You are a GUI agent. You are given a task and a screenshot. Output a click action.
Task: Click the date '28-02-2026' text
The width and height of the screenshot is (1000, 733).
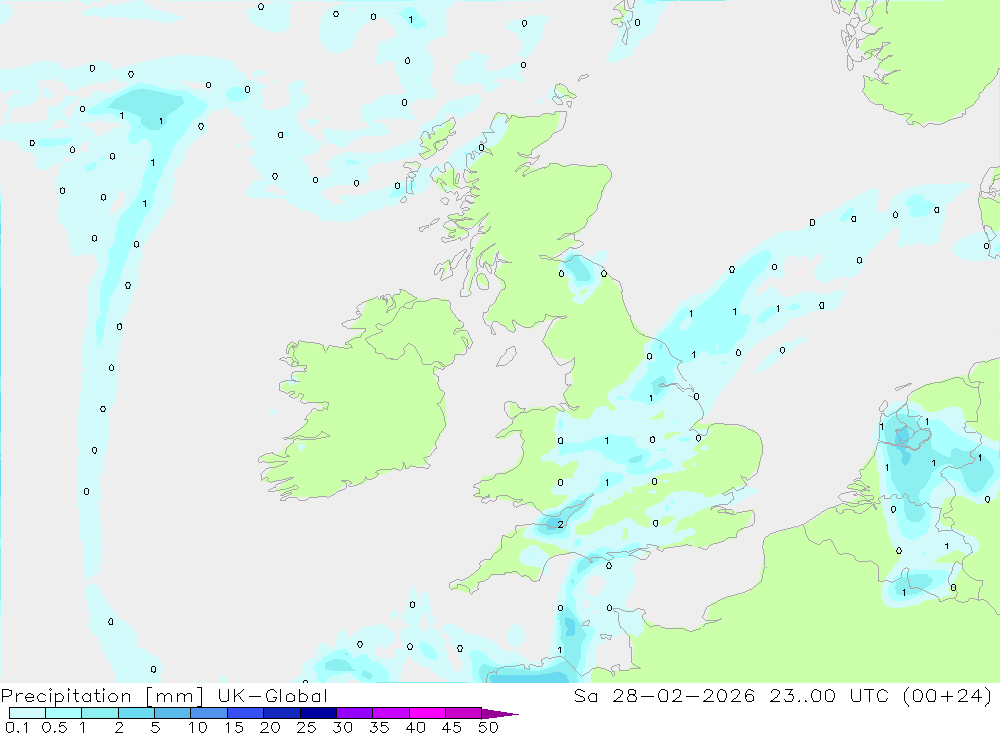pos(684,695)
